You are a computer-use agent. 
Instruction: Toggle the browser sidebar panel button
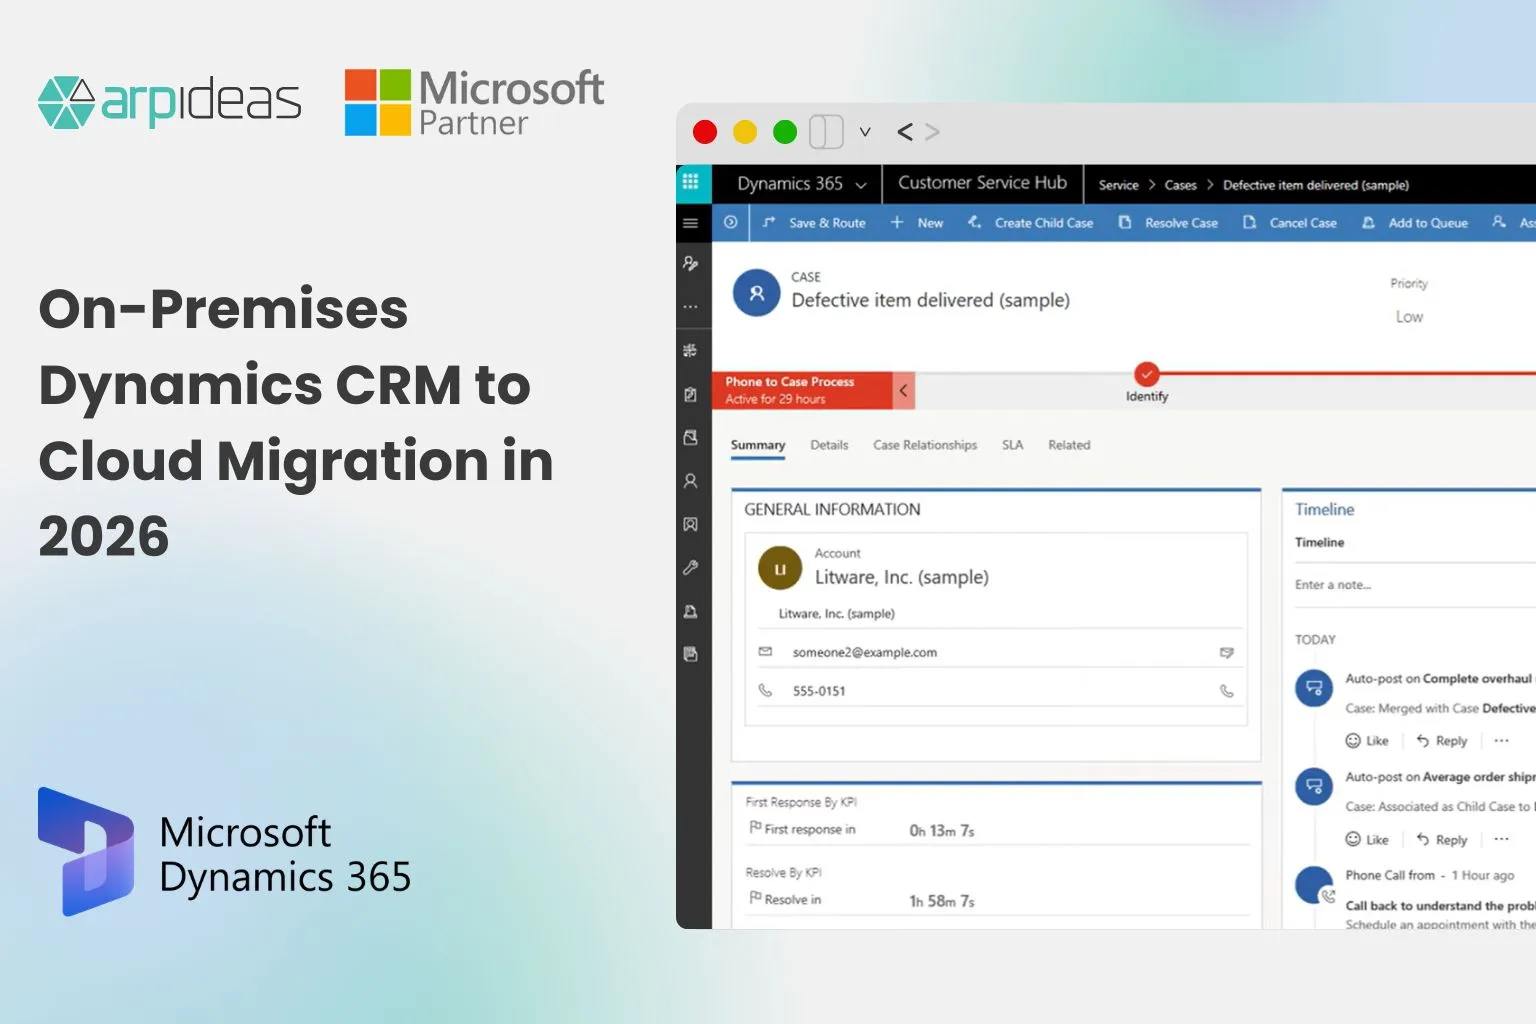point(826,132)
